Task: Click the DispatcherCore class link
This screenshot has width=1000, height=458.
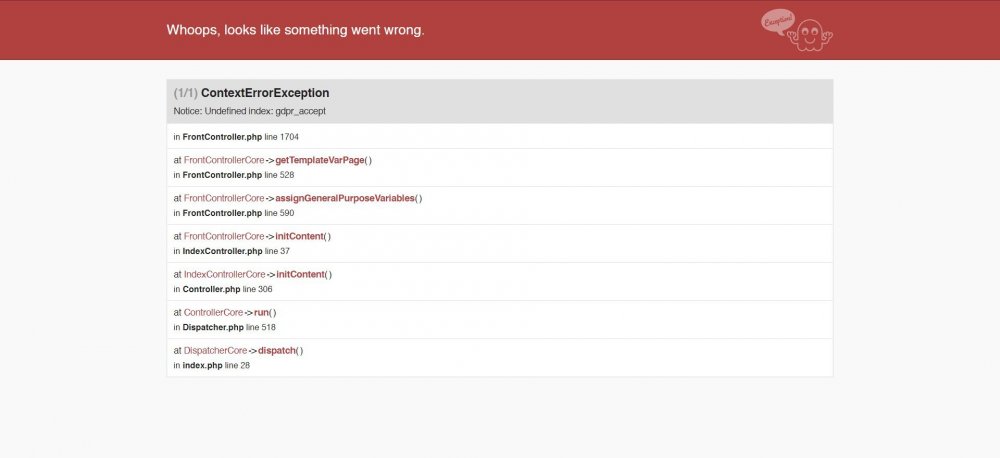Action: point(215,350)
